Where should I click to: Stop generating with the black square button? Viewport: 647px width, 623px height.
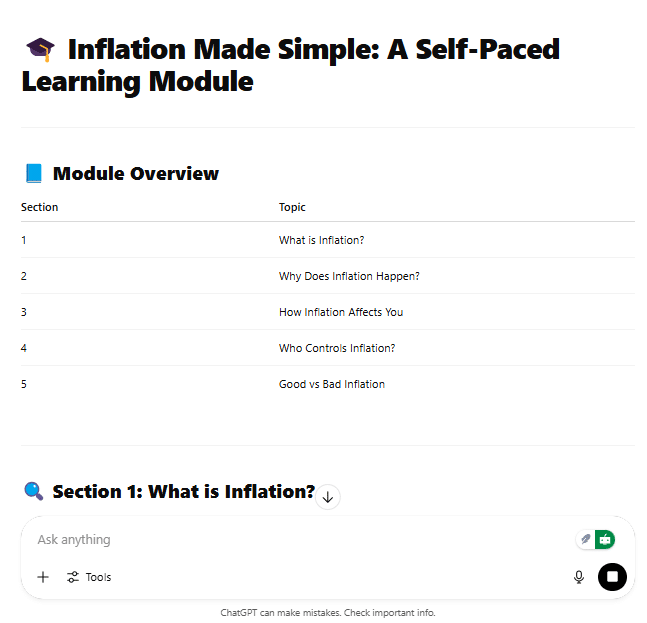pyautogui.click(x=612, y=577)
